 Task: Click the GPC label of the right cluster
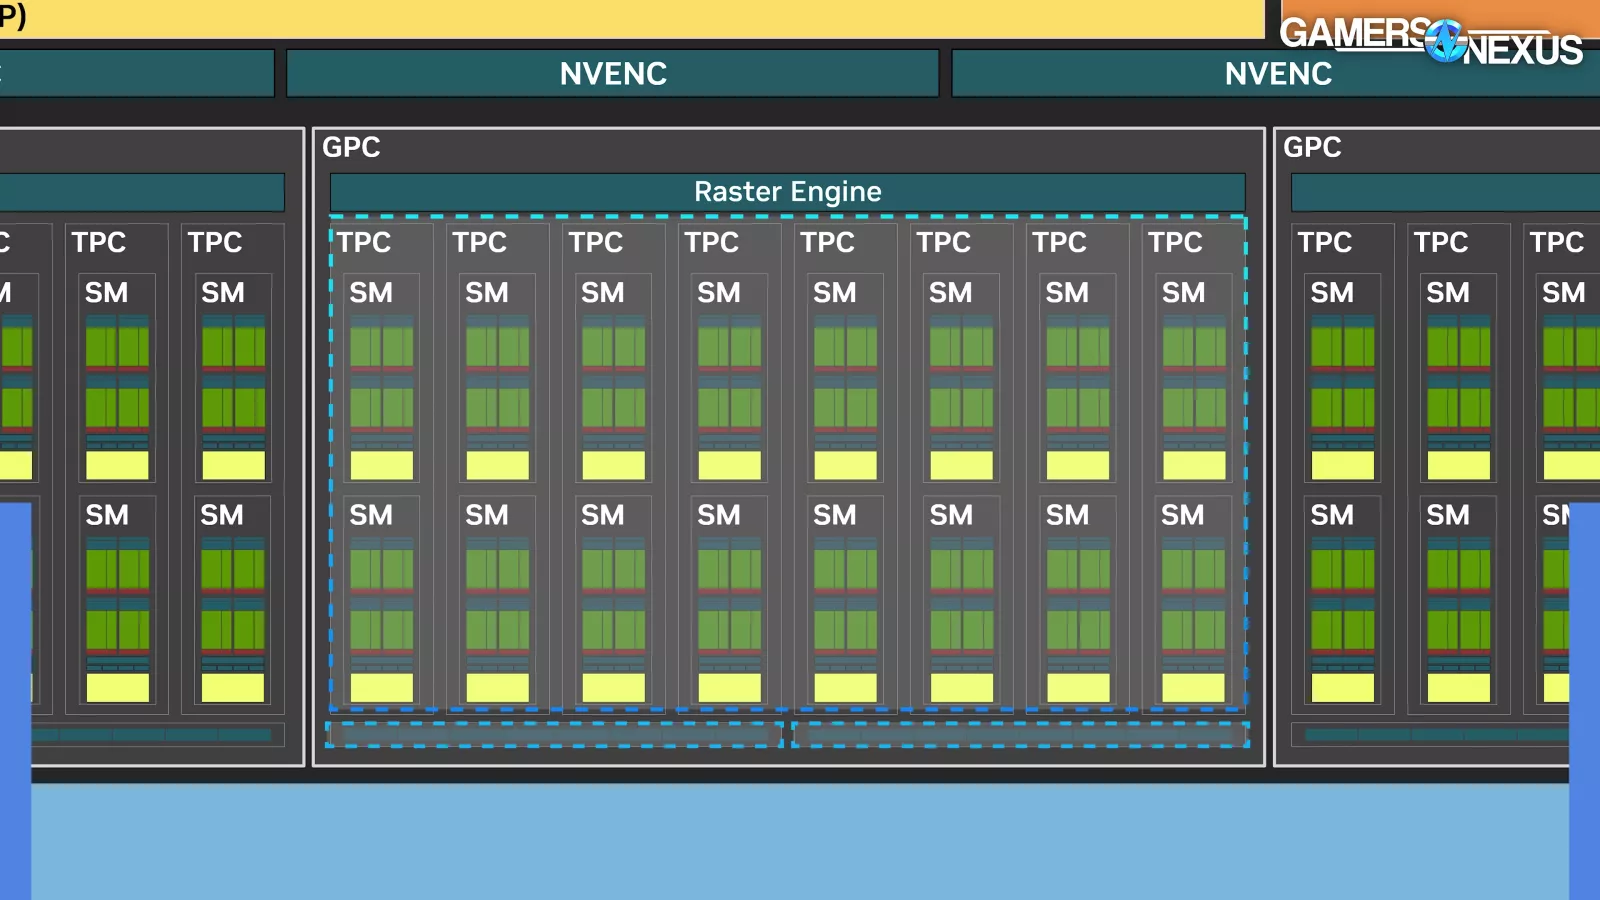1312,147
